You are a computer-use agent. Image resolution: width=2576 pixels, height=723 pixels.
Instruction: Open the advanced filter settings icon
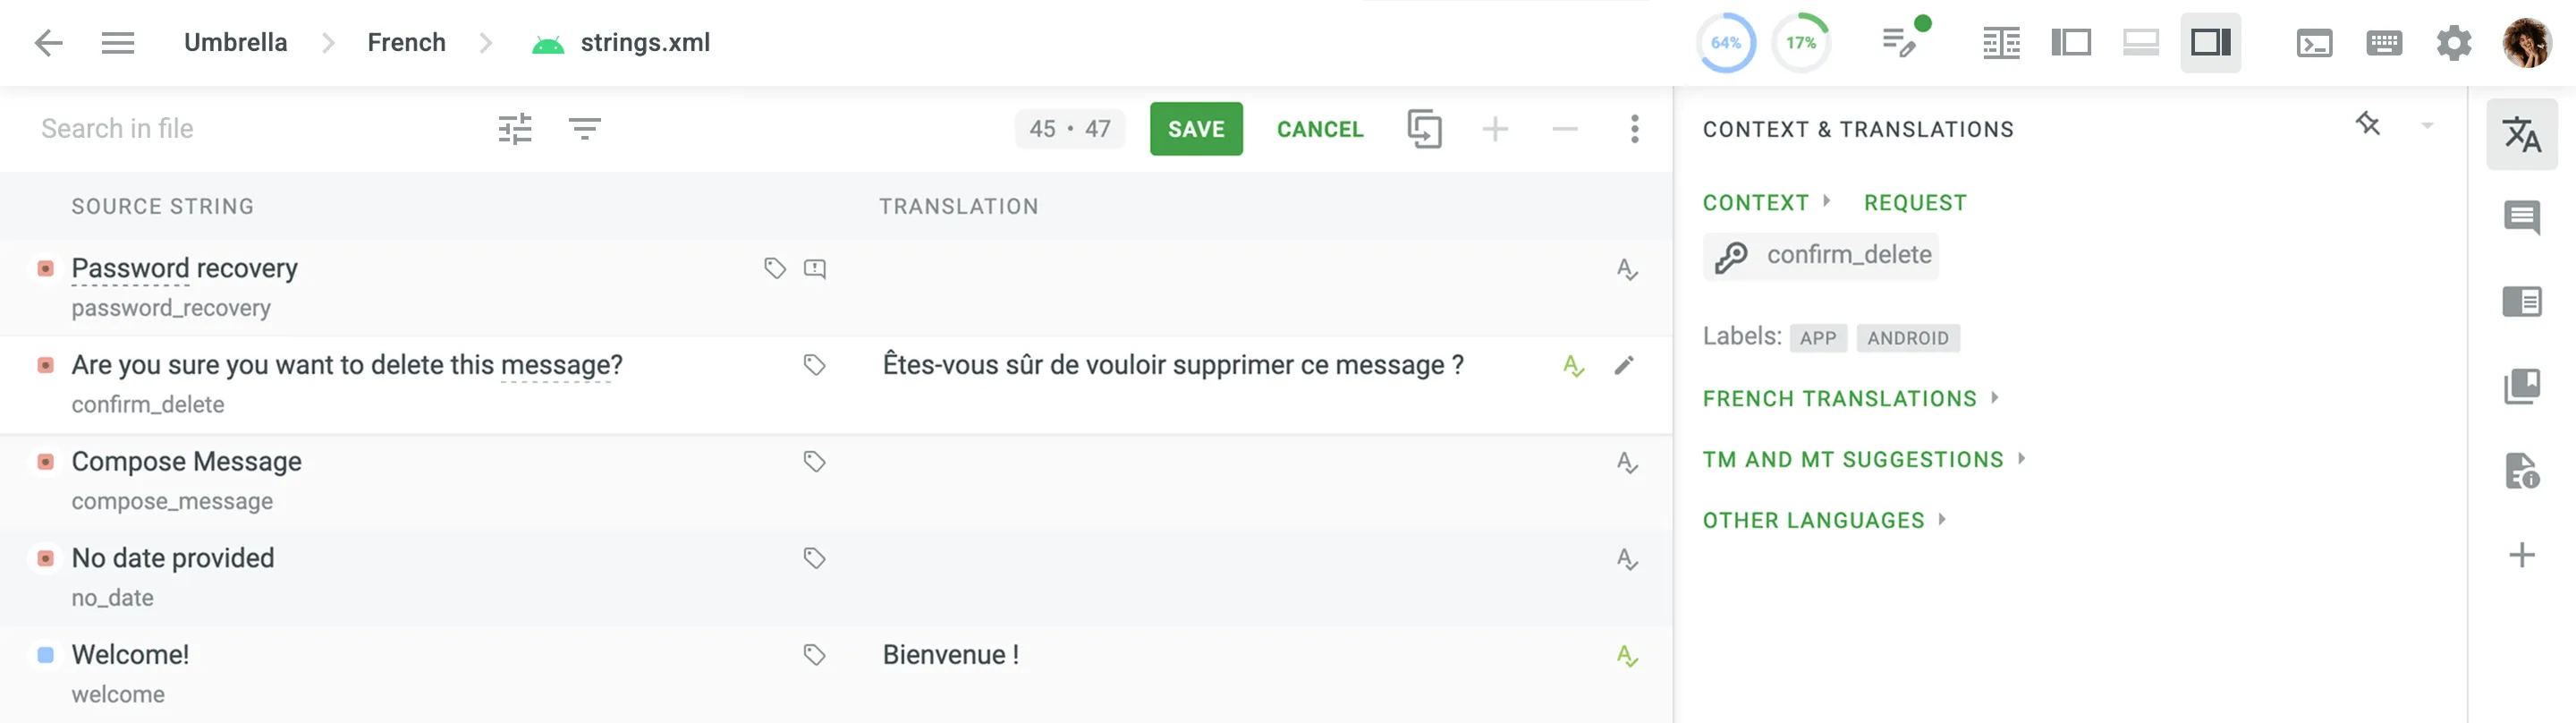516,128
